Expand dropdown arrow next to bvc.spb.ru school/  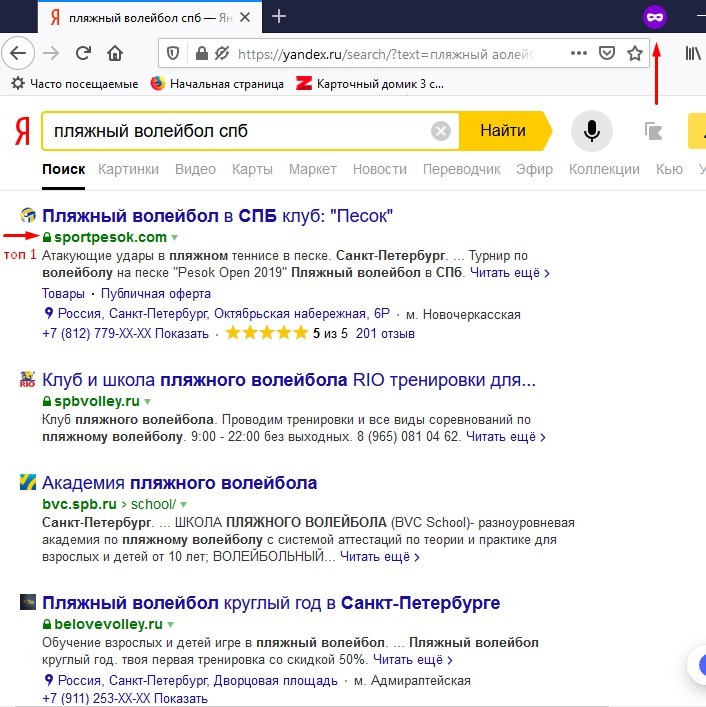183,505
